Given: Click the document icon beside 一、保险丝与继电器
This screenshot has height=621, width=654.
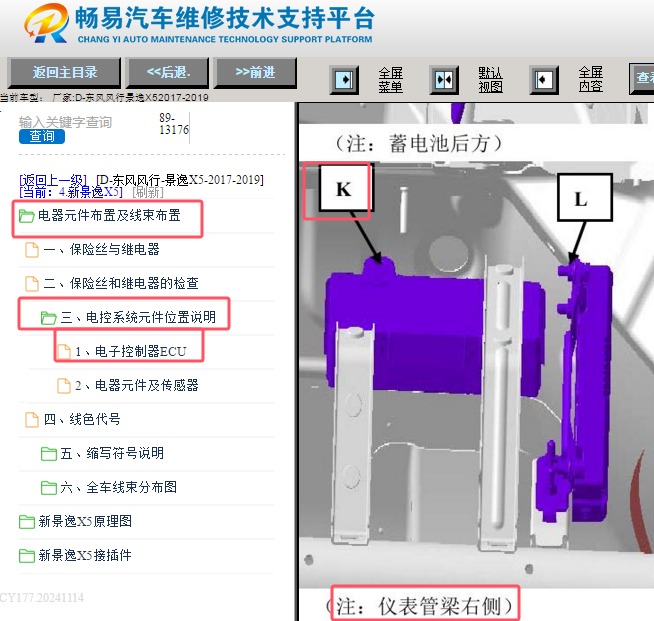Looking at the screenshot, I should coord(32,250).
